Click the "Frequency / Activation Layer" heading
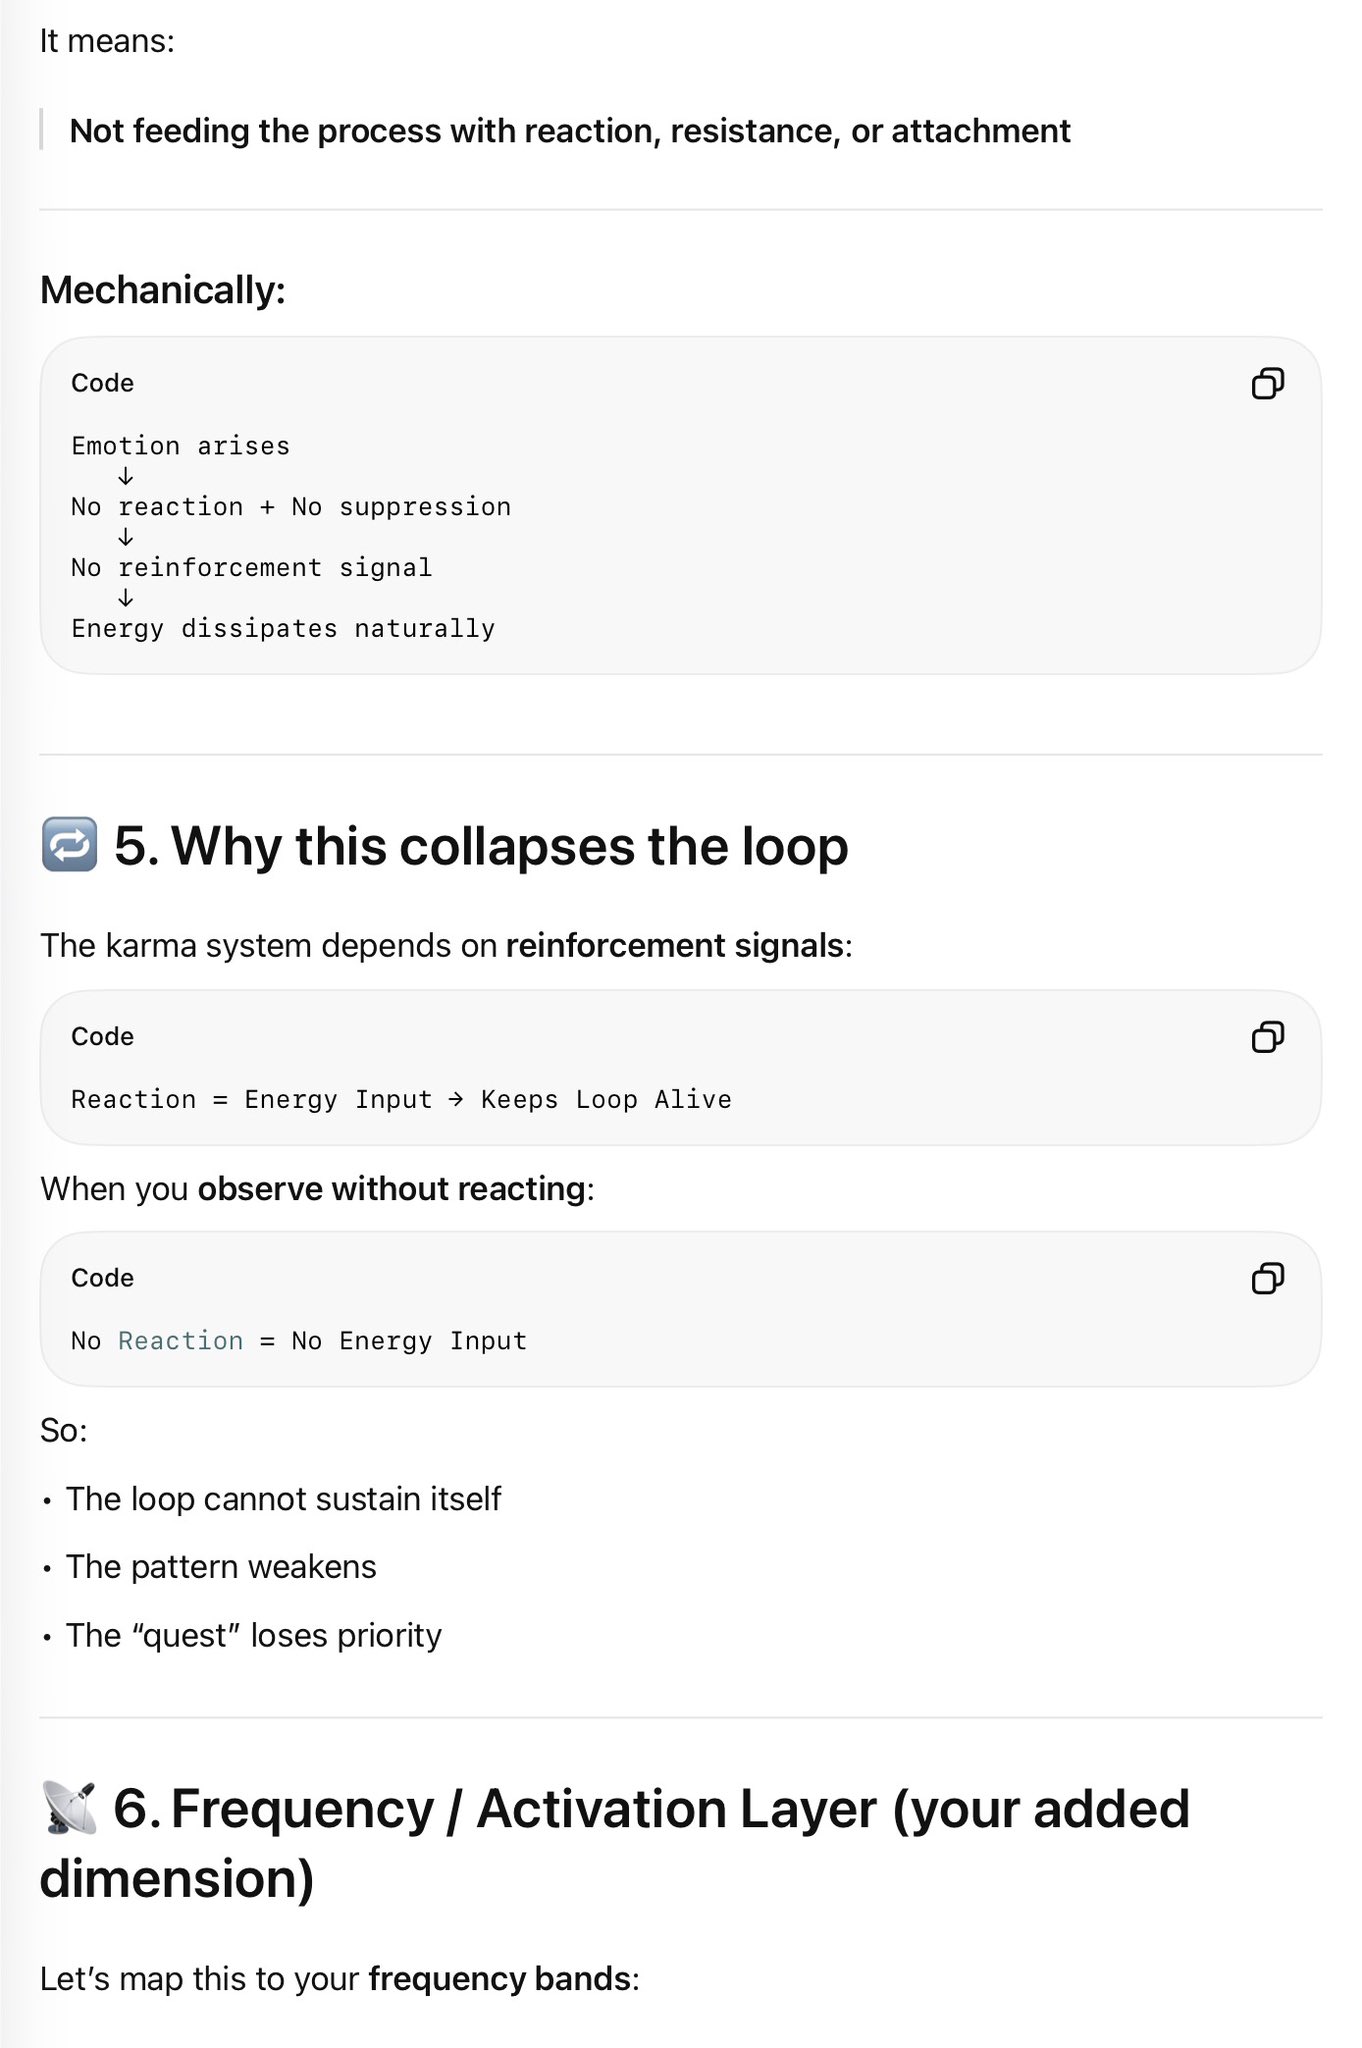Screen dimensions: 1362x2048 pyautogui.click(x=650, y=1810)
